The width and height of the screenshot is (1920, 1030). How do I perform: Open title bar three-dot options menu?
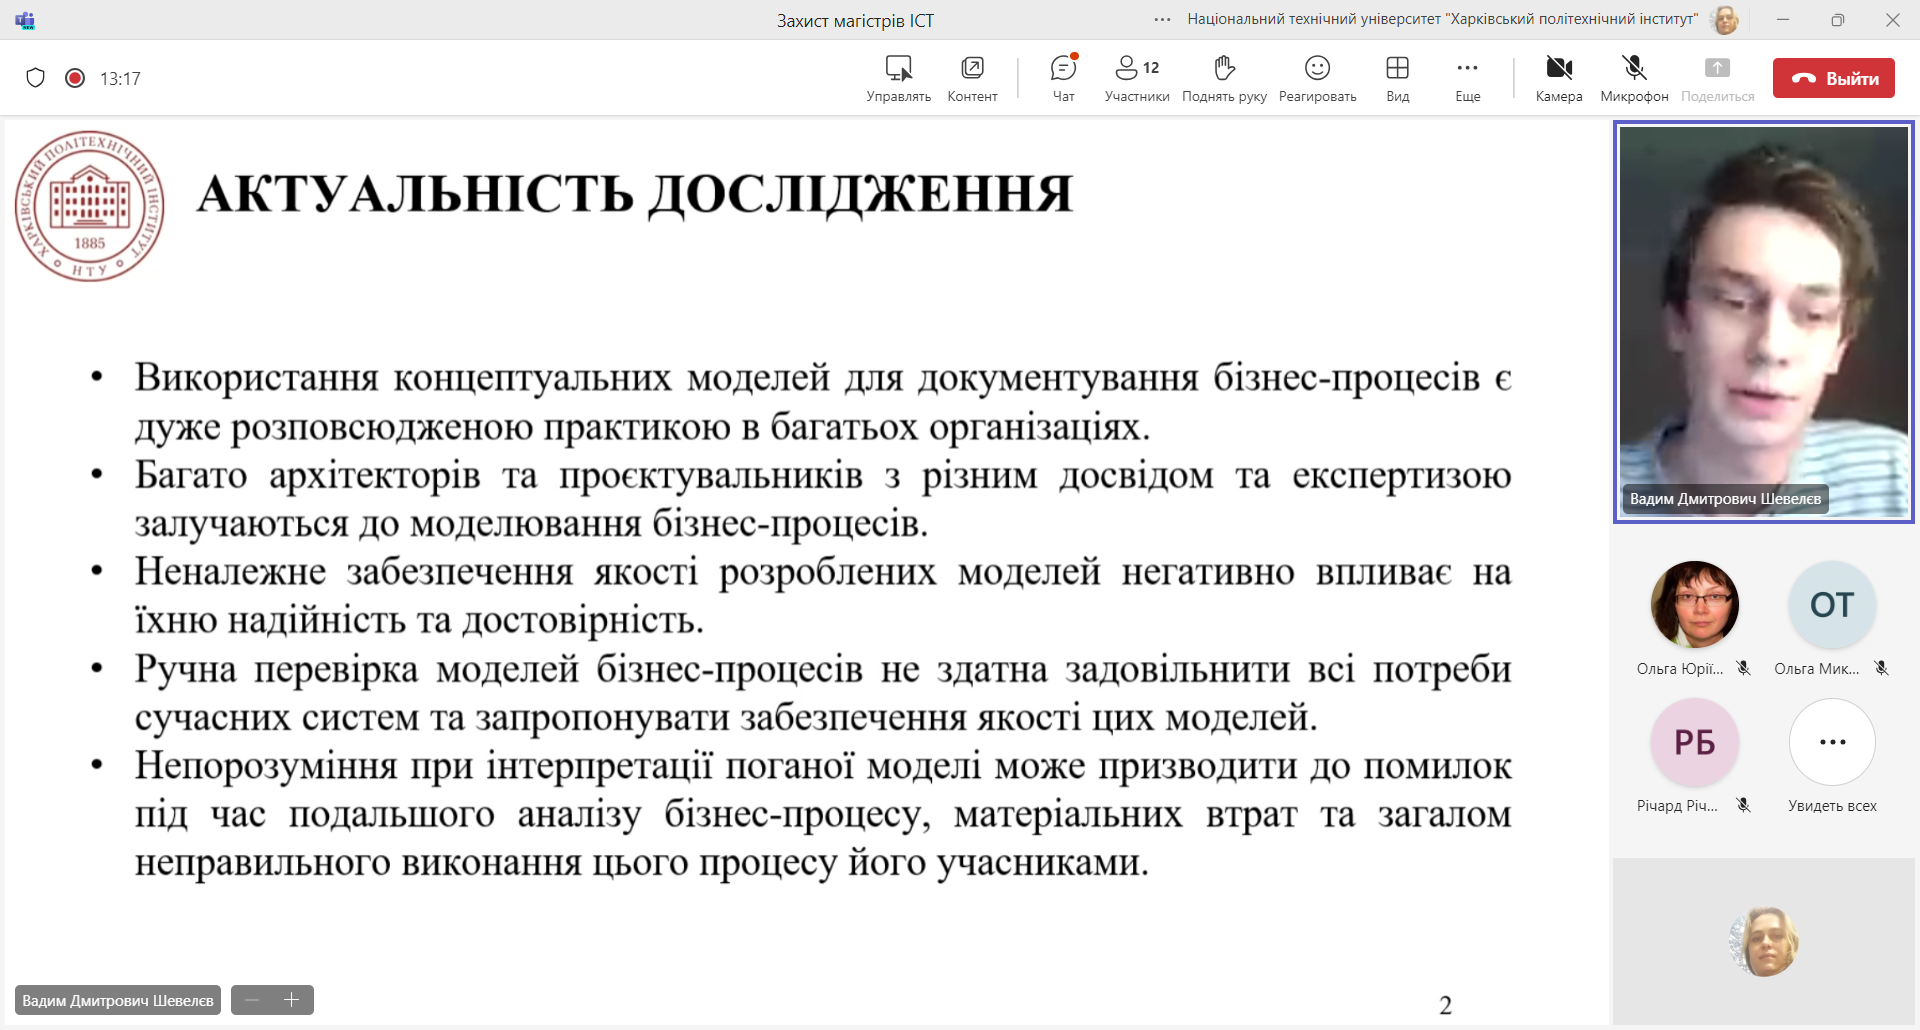1162,20
